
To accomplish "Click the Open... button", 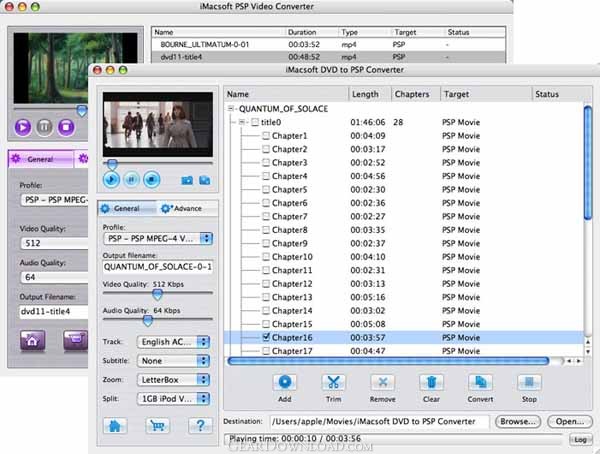I will coord(570,421).
